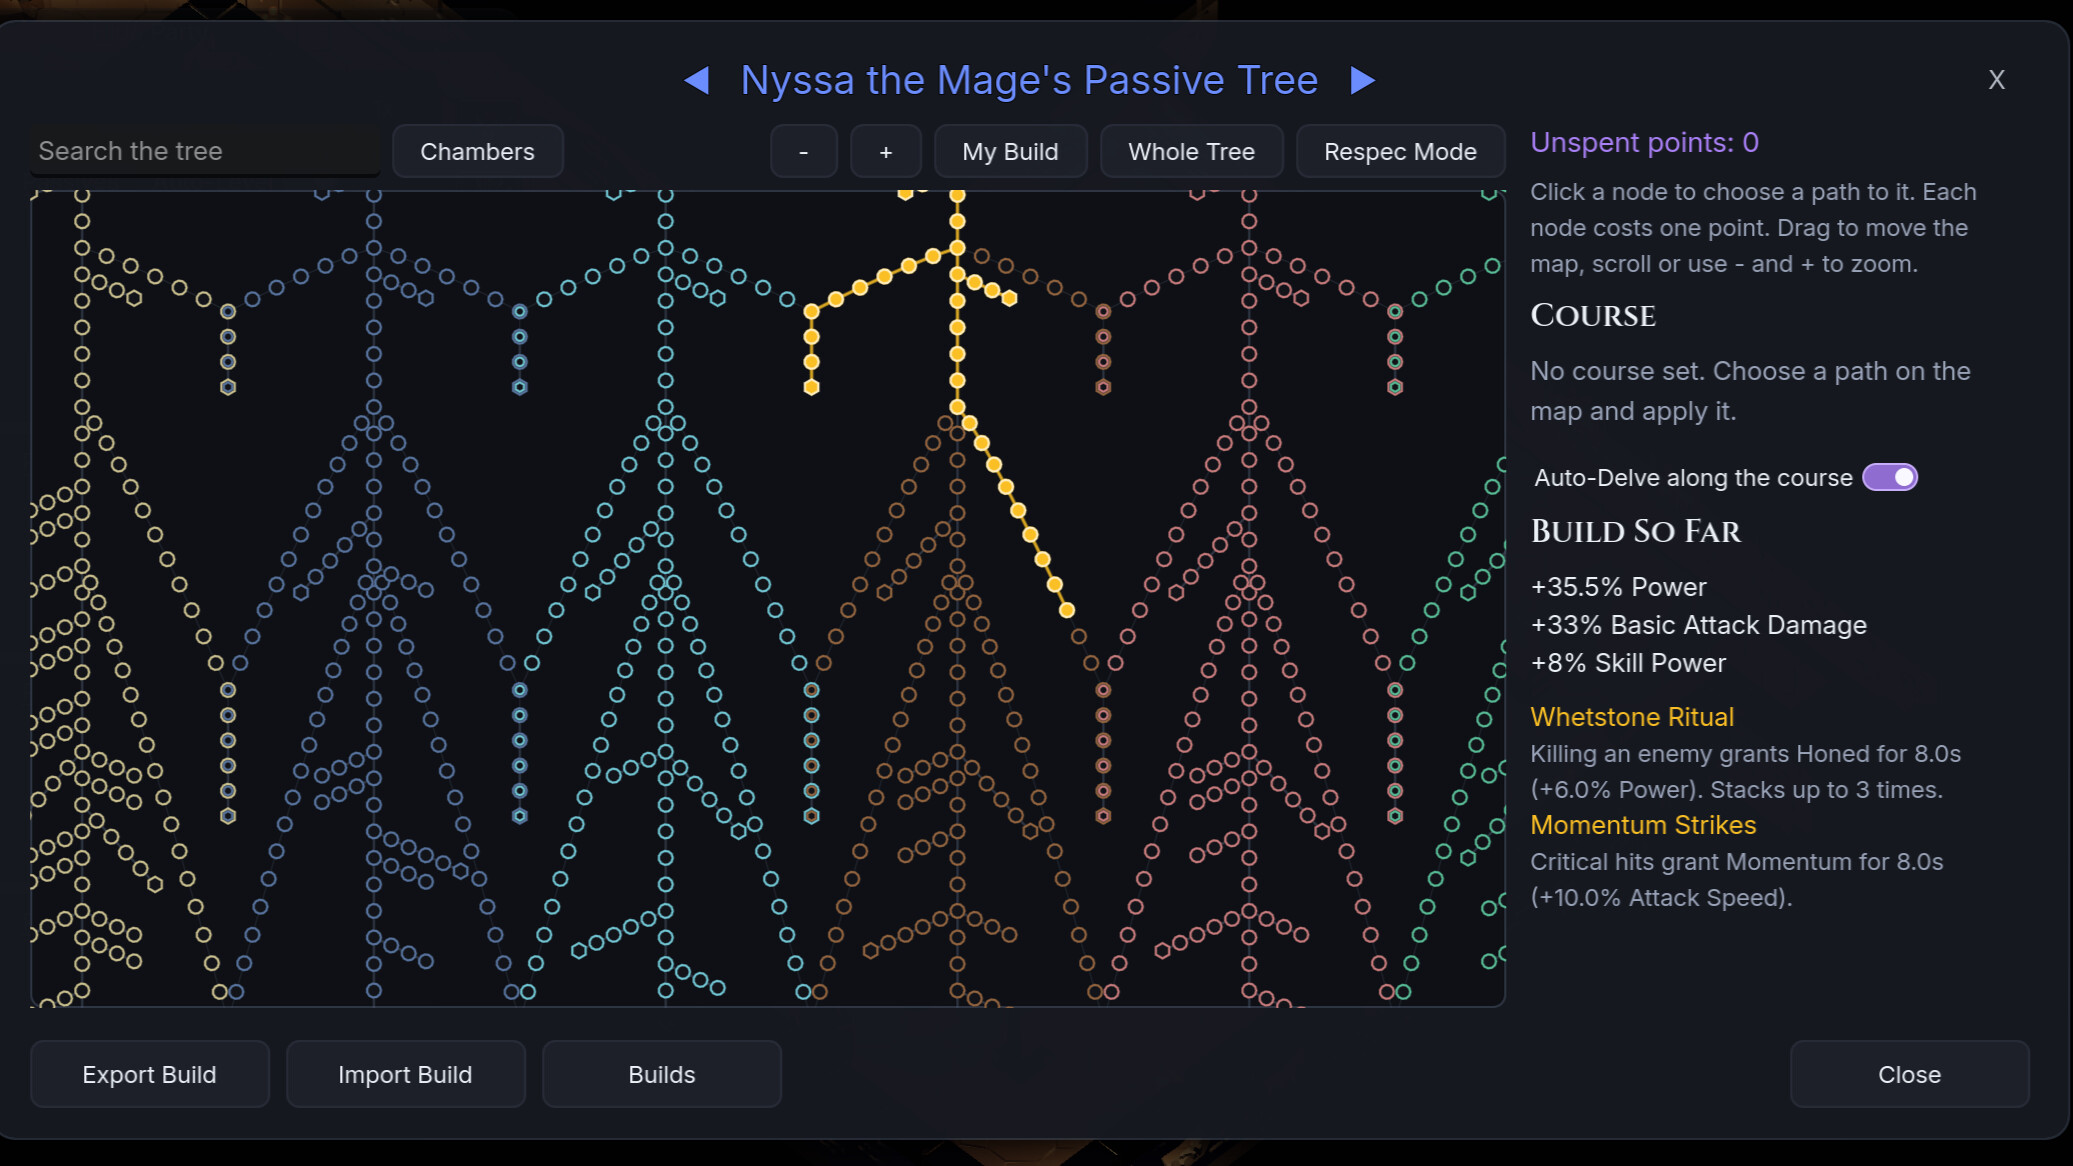The image size is (2073, 1166).
Task: Select the 'Whetstone Ritual' heading
Action: pos(1632,717)
